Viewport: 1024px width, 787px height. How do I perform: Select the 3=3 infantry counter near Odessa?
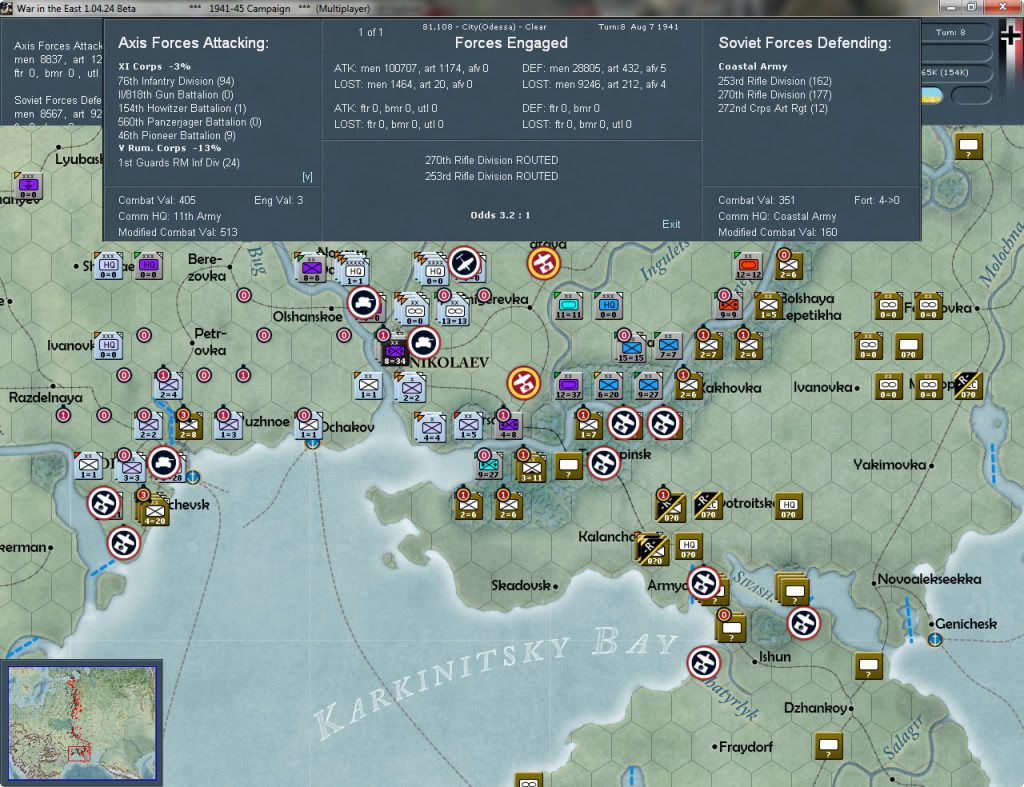pos(132,468)
